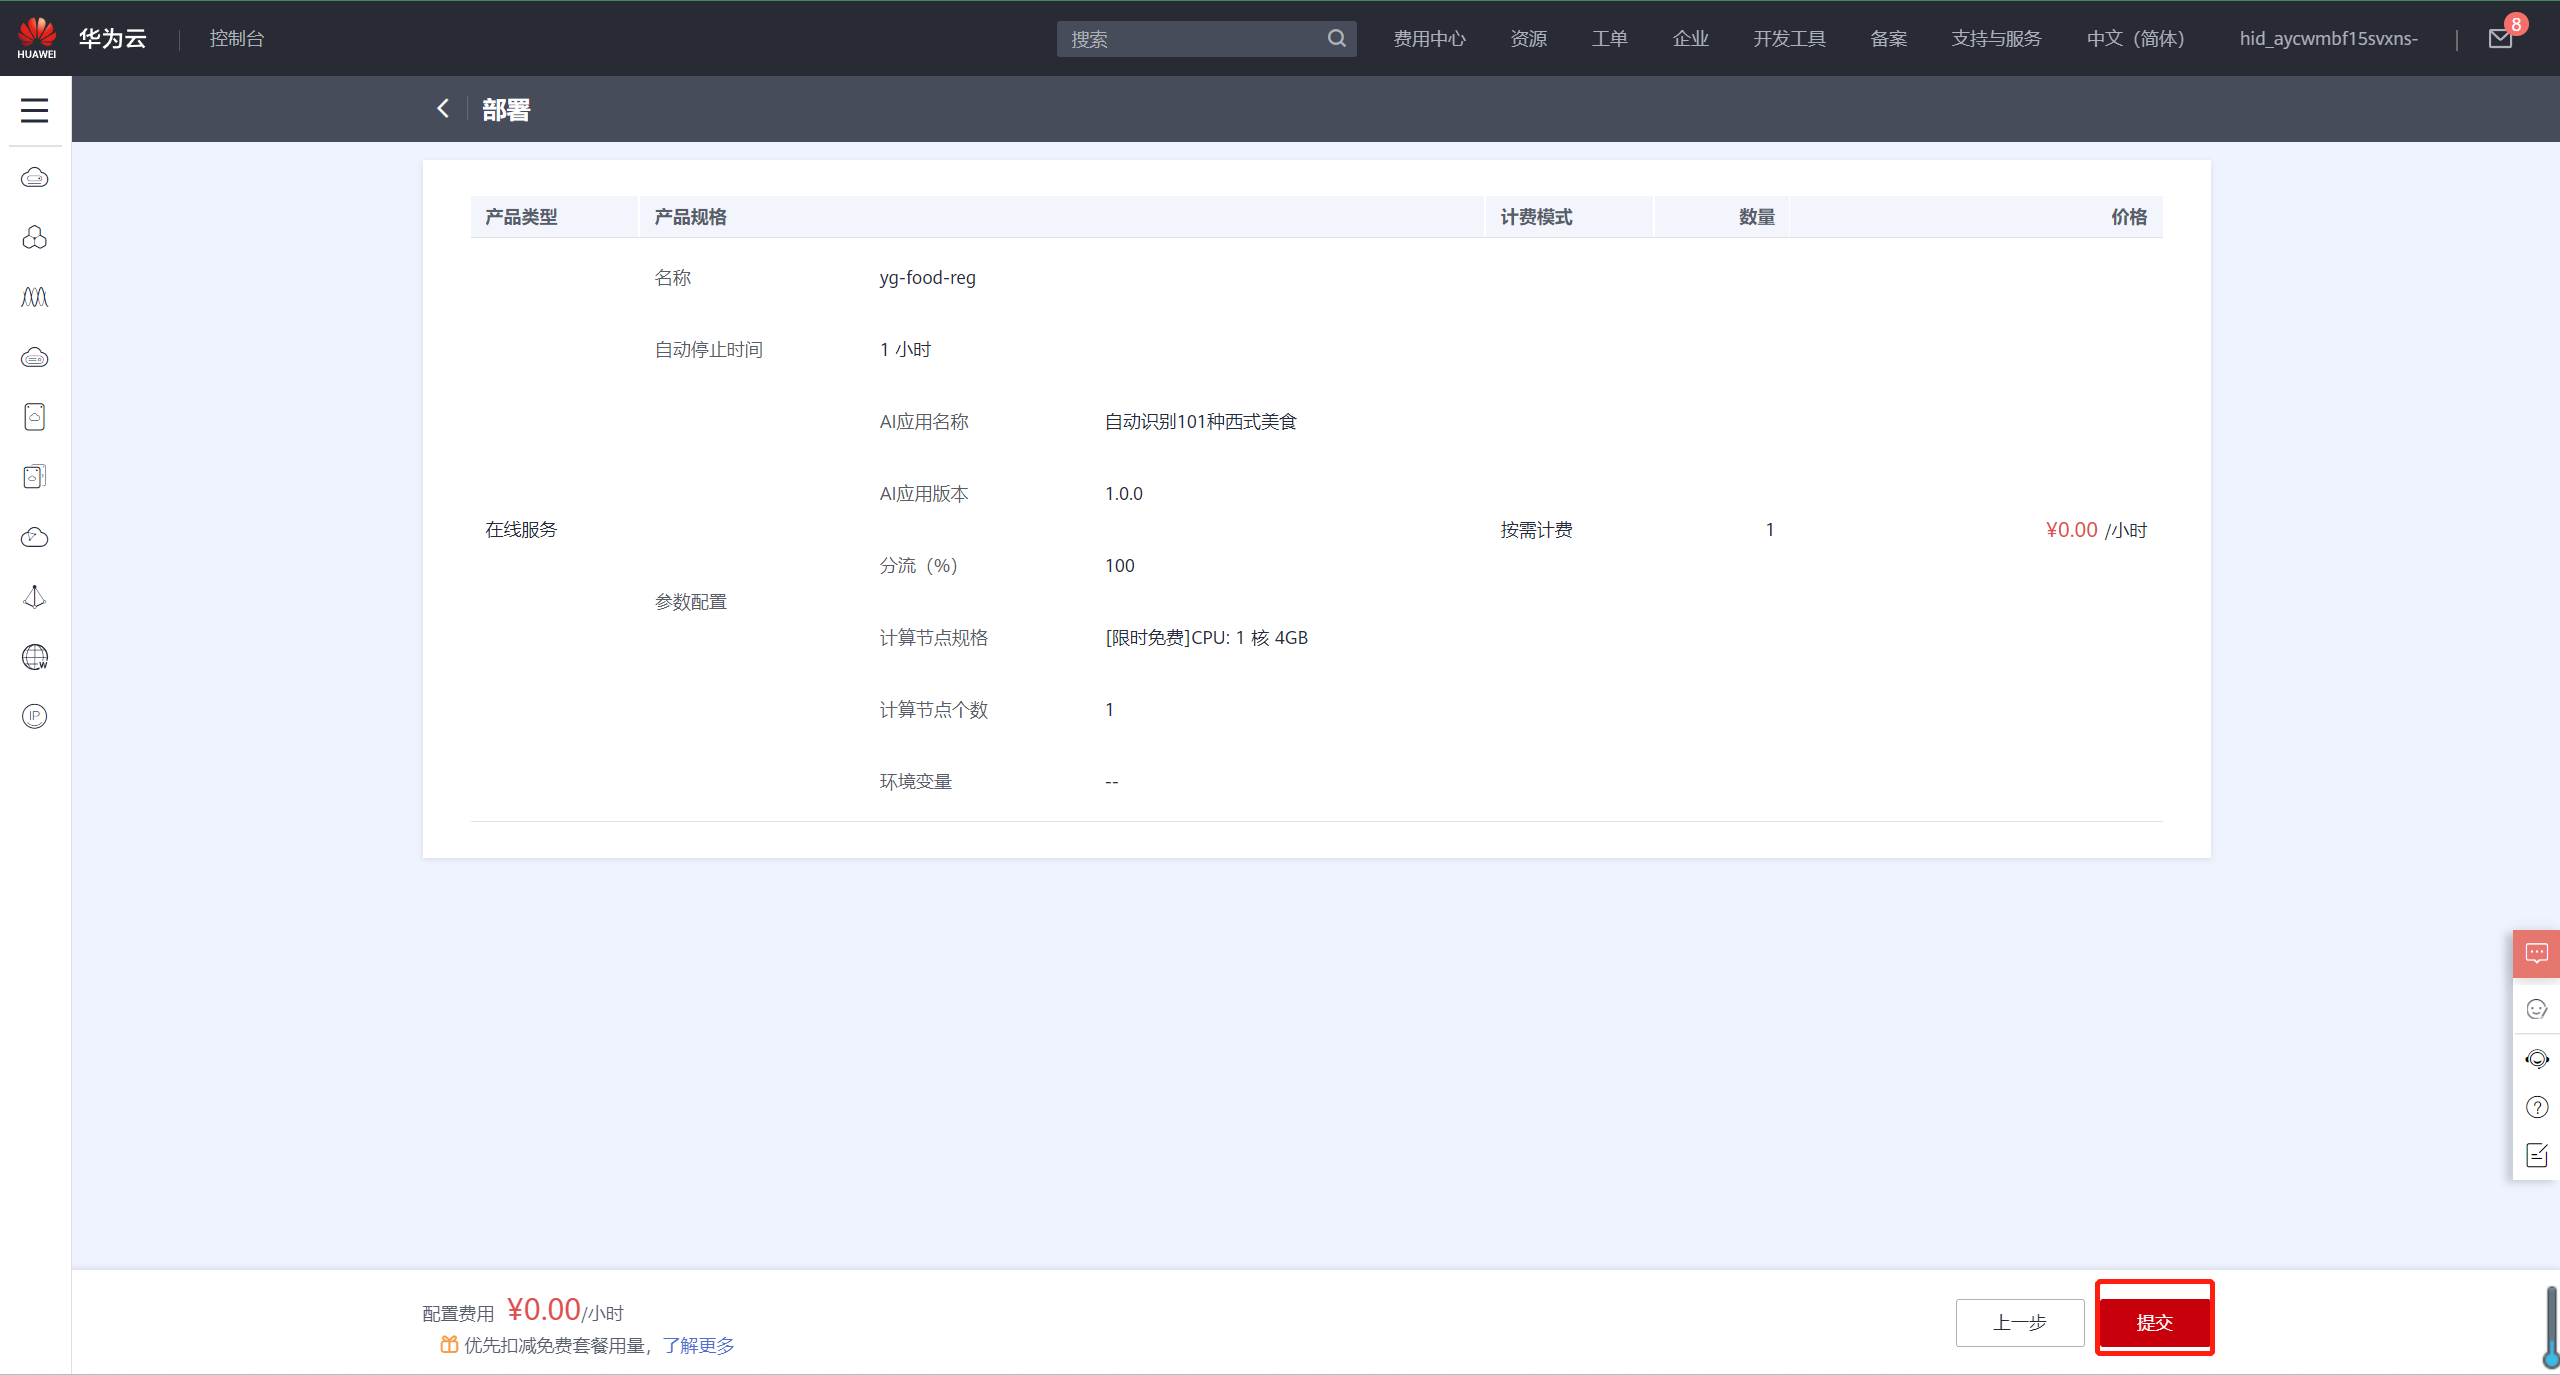The height and width of the screenshot is (1375, 2560).
Task: Select the IP service icon in sidebar
Action: 34,717
